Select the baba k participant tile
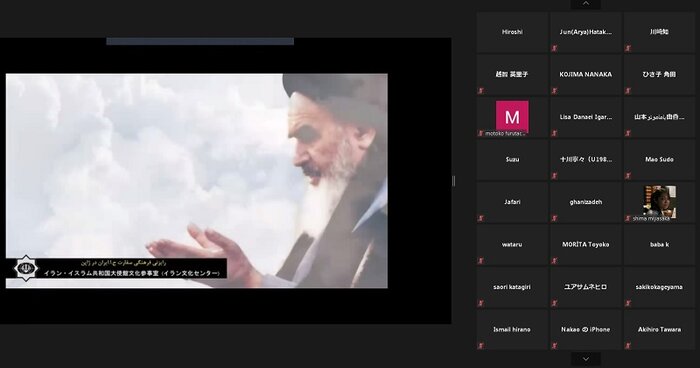 coord(659,245)
